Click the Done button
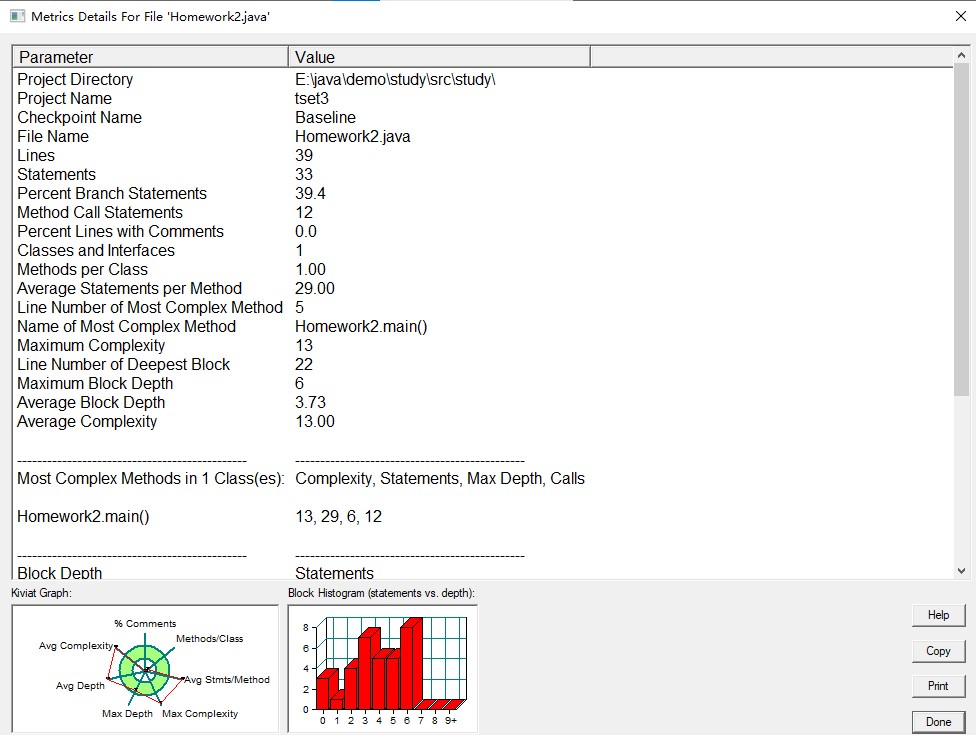This screenshot has height=735, width=976. point(938,722)
